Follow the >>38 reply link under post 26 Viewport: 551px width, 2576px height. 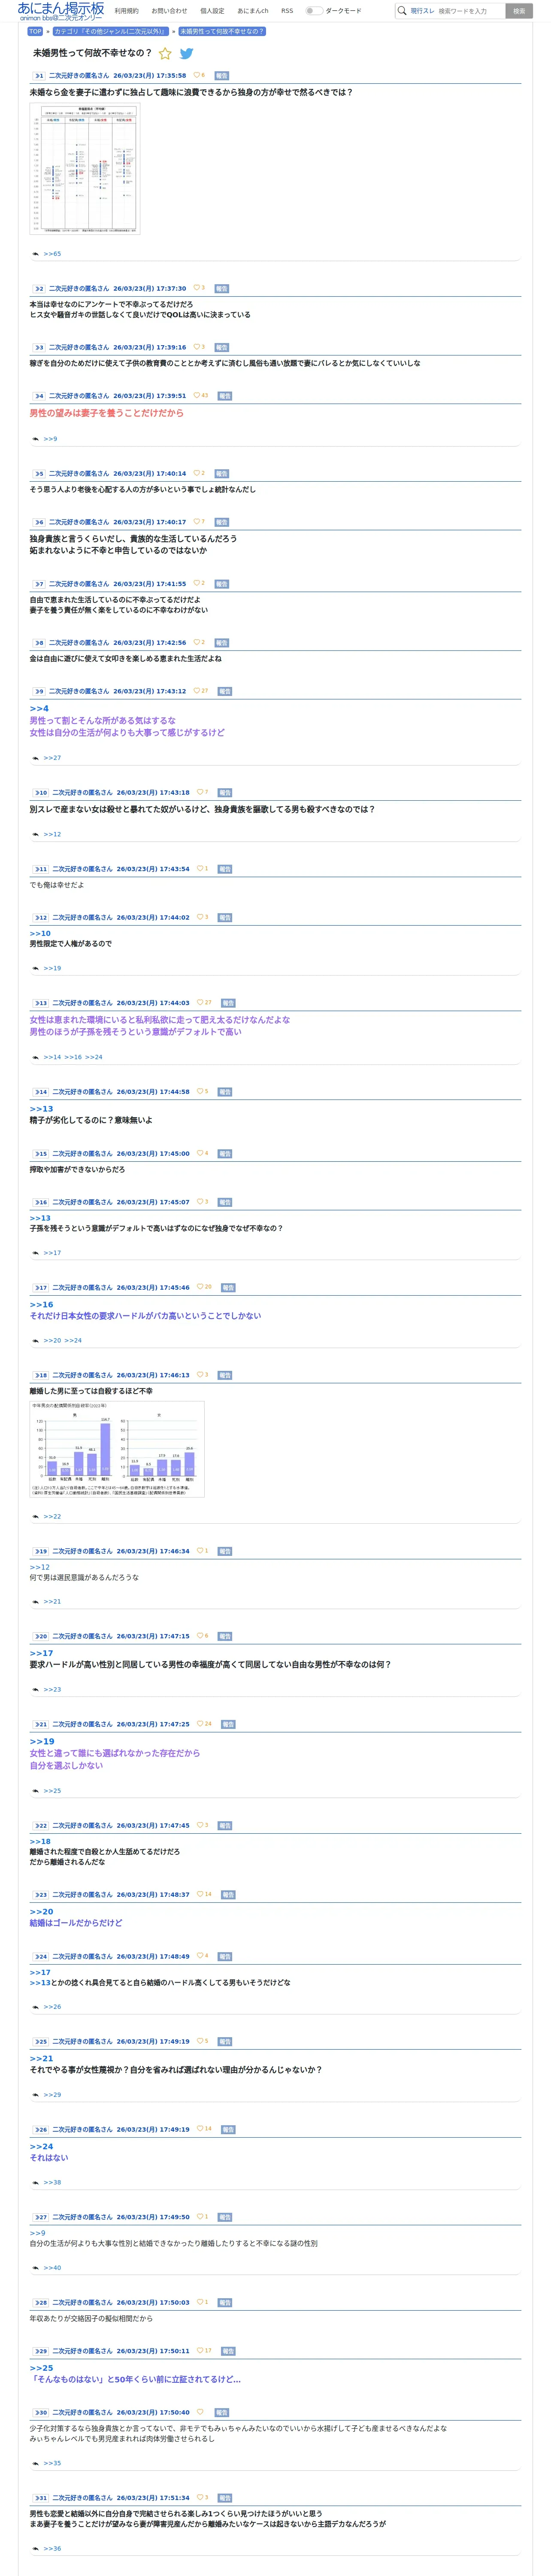coord(52,2183)
